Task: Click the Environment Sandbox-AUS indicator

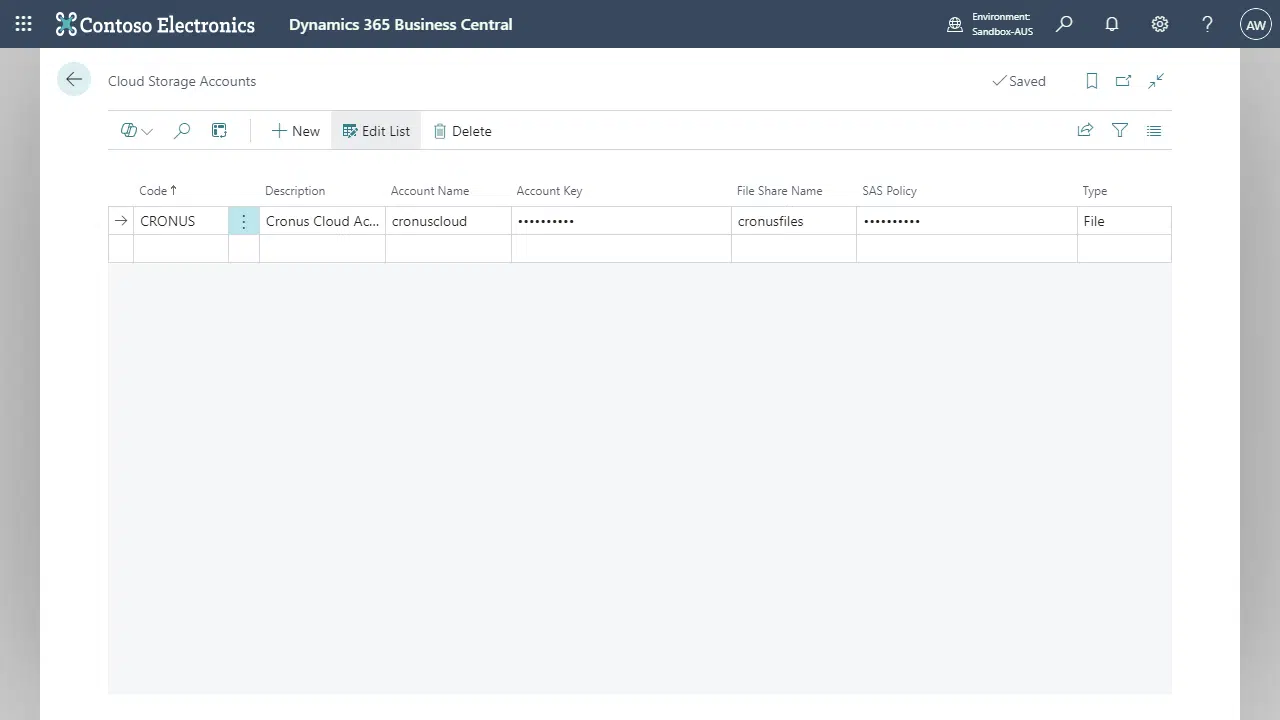Action: click(989, 24)
